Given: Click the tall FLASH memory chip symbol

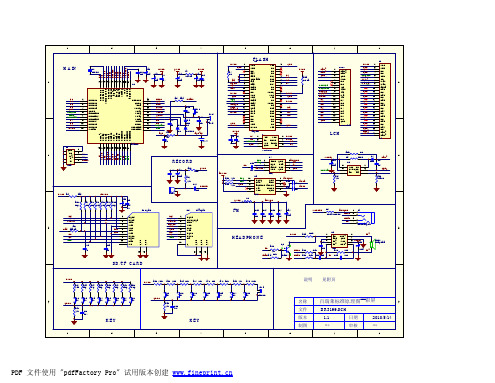Looking at the screenshot, I should (x=262, y=97).
